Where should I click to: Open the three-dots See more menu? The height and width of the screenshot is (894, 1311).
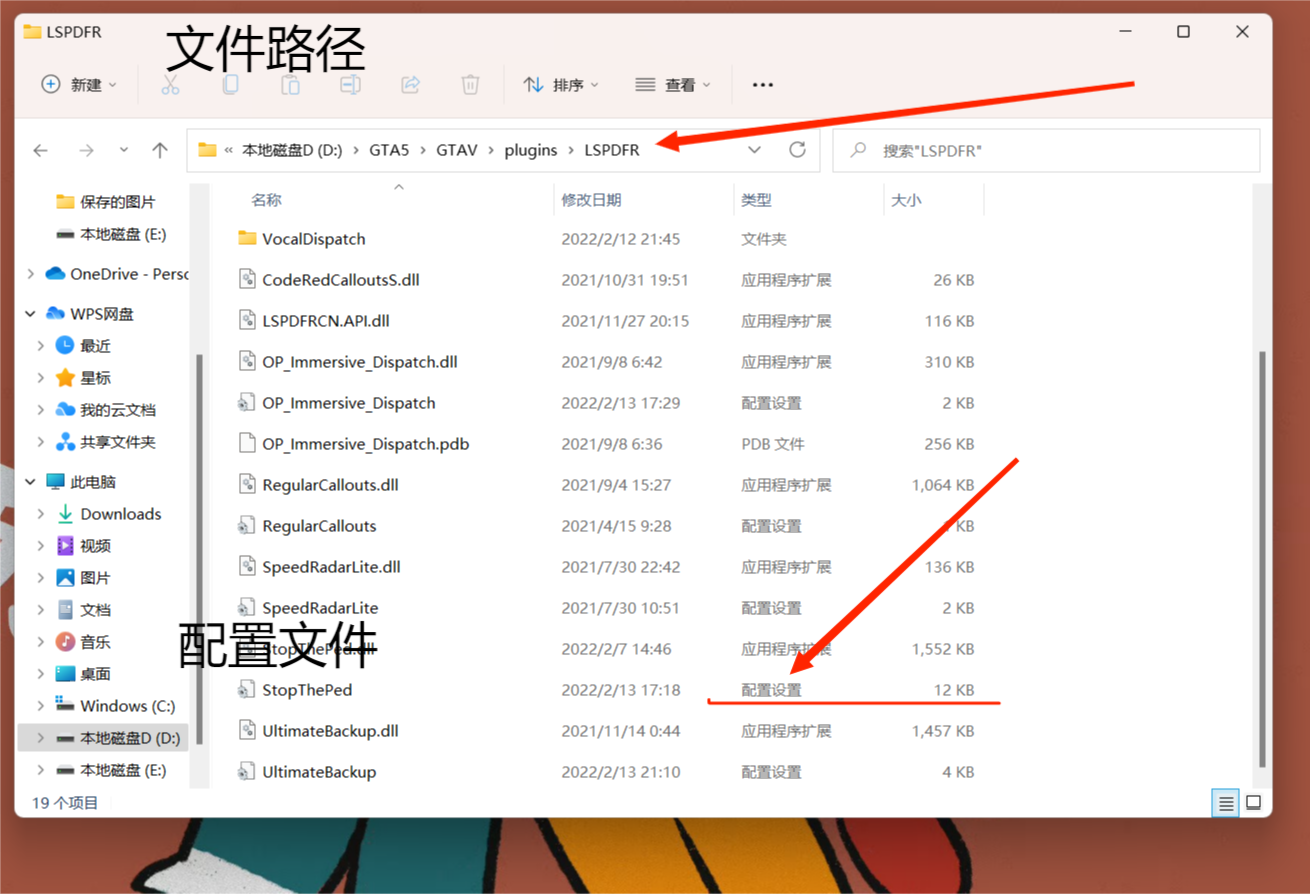[763, 85]
